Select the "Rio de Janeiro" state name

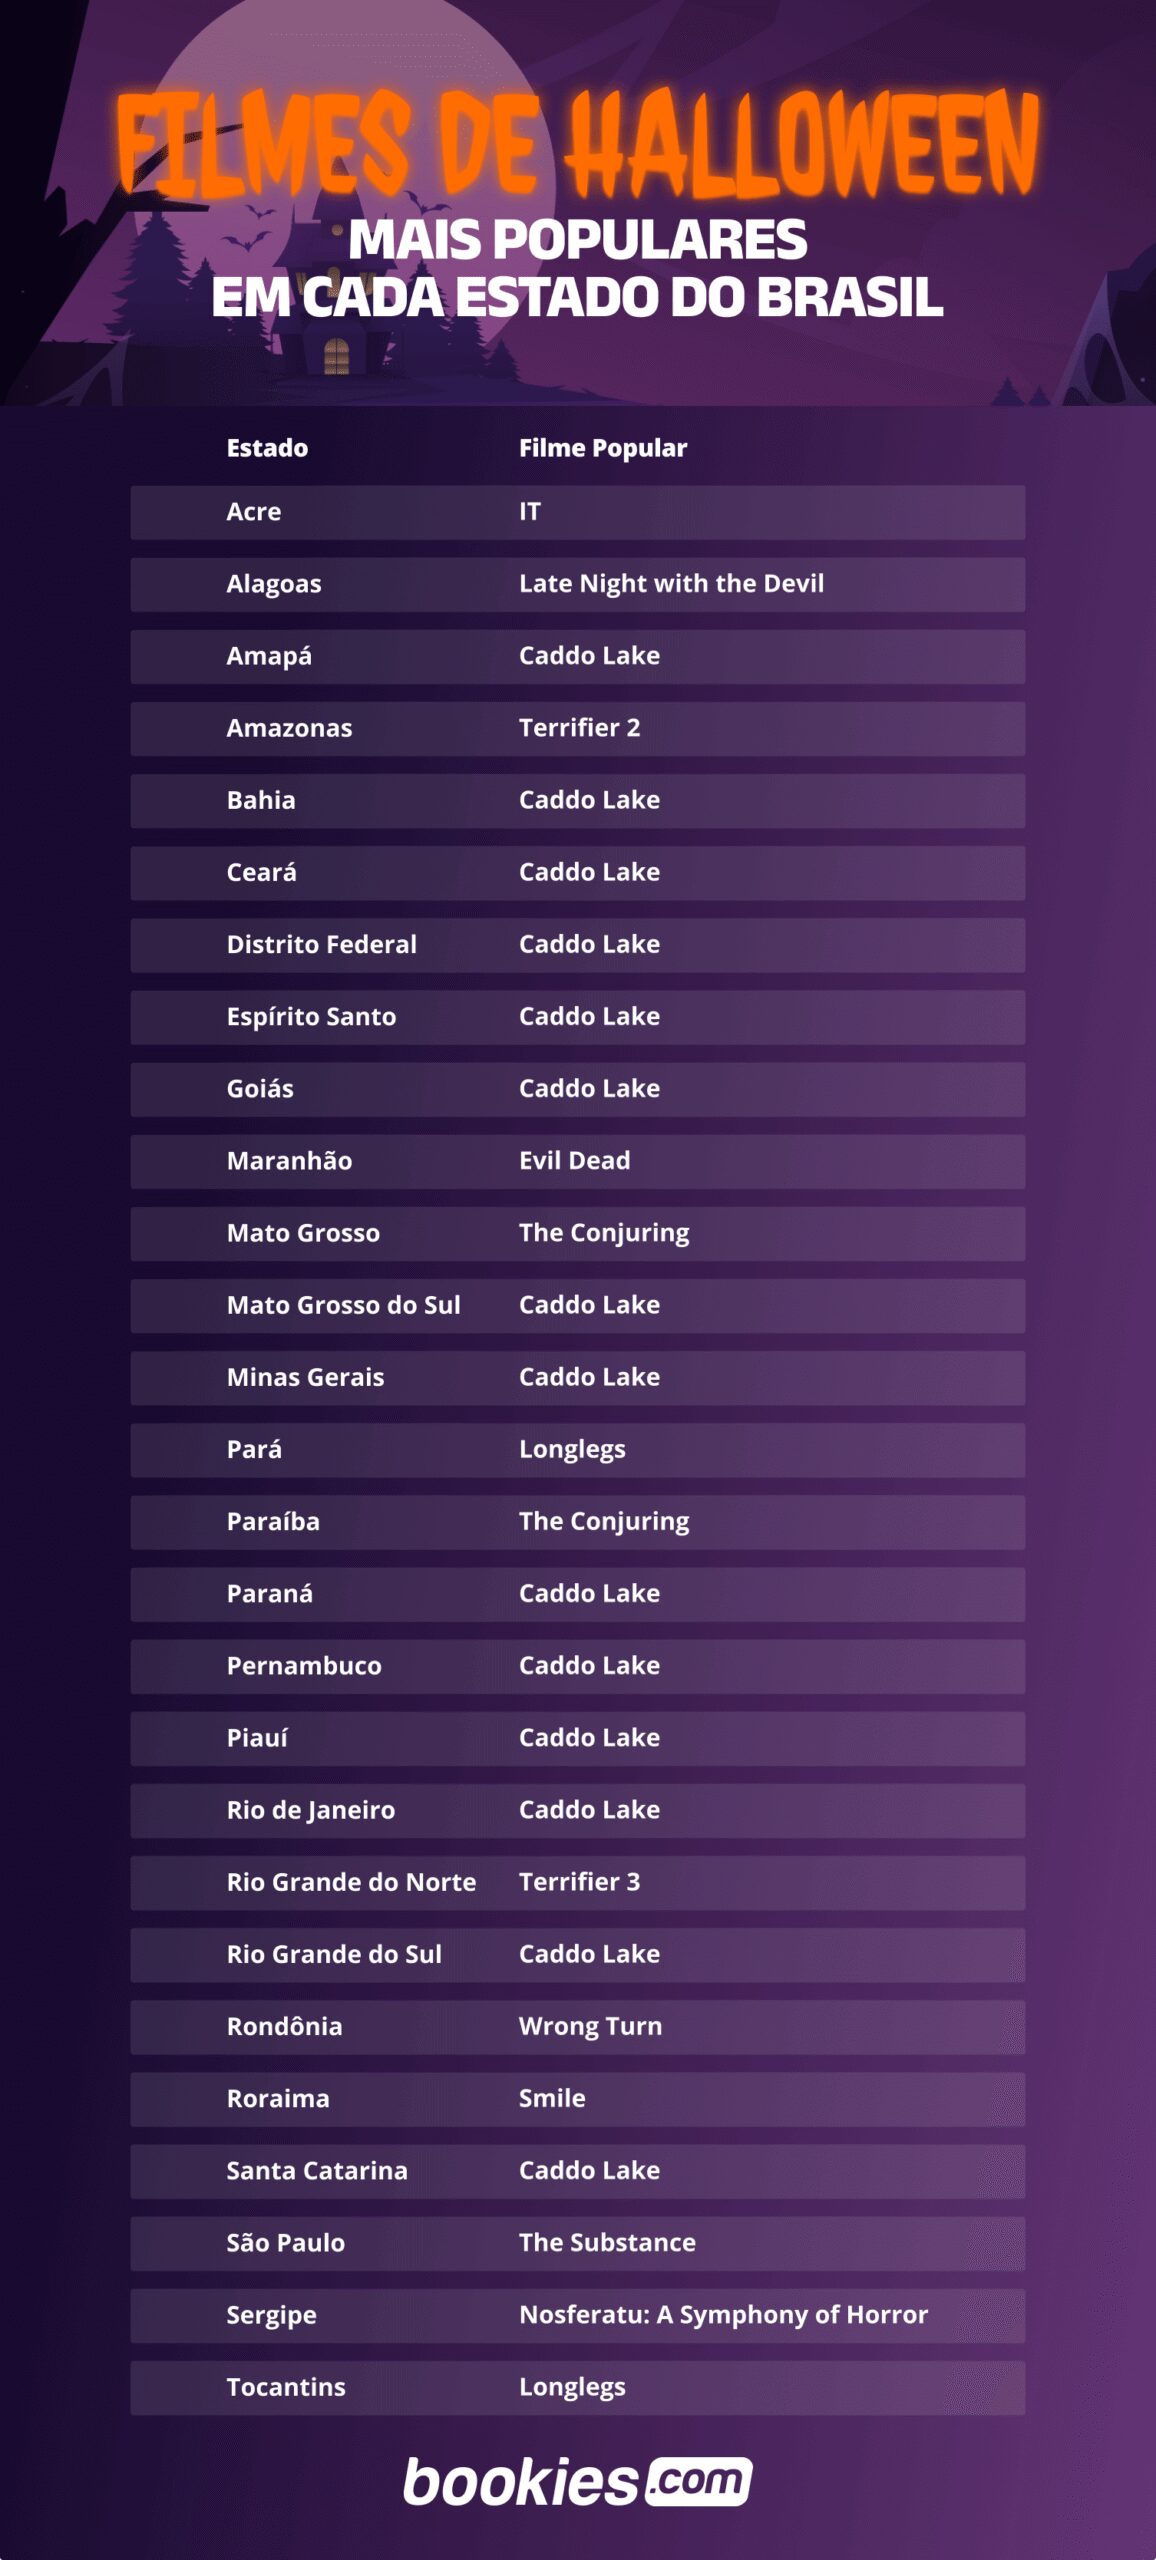click(x=310, y=1810)
